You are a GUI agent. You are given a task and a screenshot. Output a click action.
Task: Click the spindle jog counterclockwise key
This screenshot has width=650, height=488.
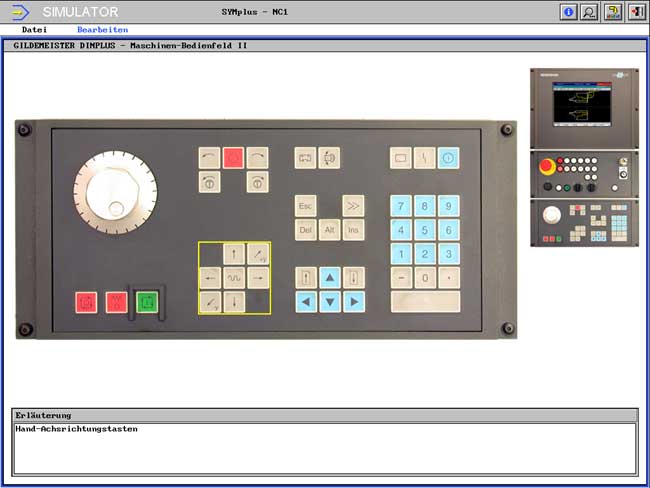pyautogui.click(x=209, y=182)
